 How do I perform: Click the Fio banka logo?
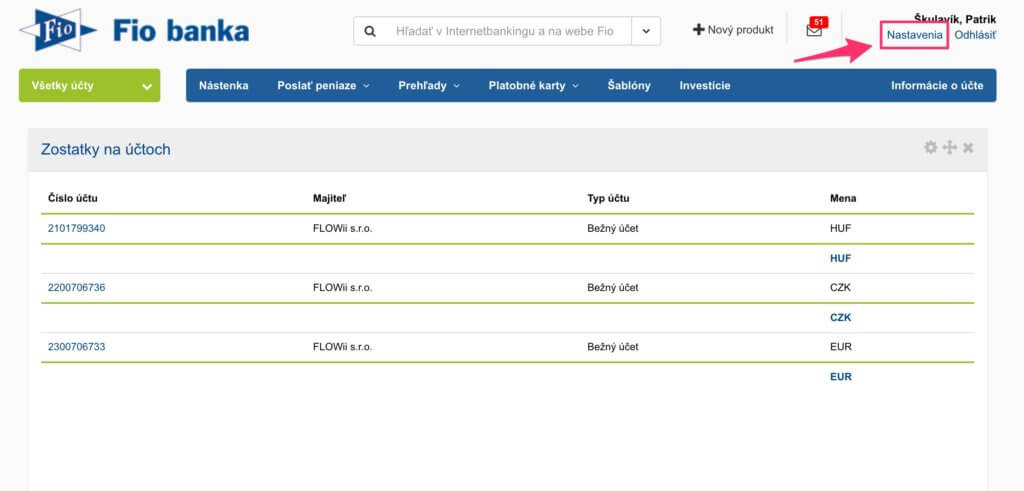[135, 30]
